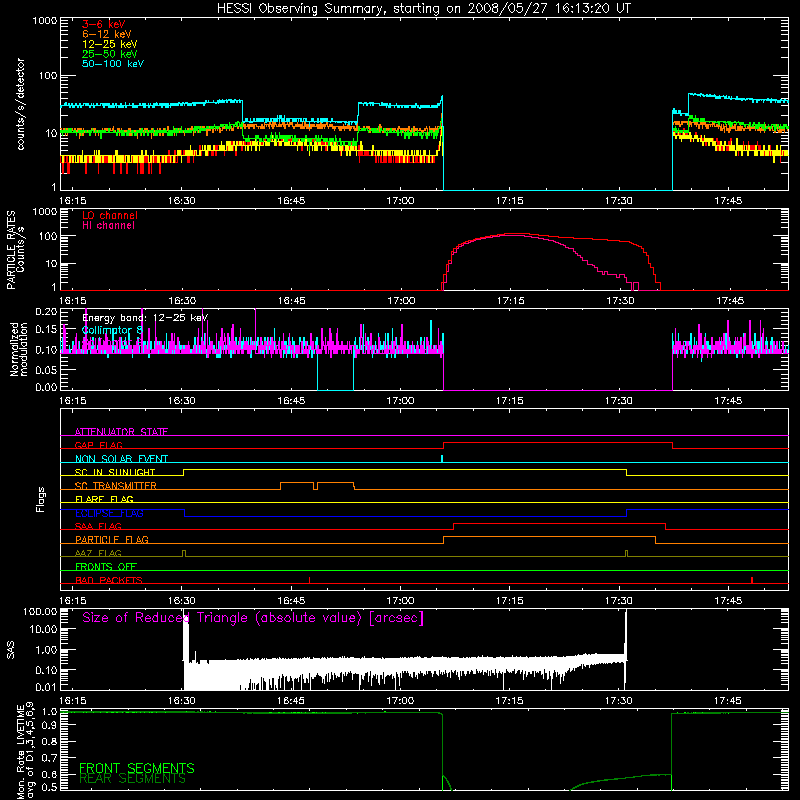This screenshot has width=800, height=800.
Task: Click the BAD PACKETS flag label
Action: click(x=109, y=580)
